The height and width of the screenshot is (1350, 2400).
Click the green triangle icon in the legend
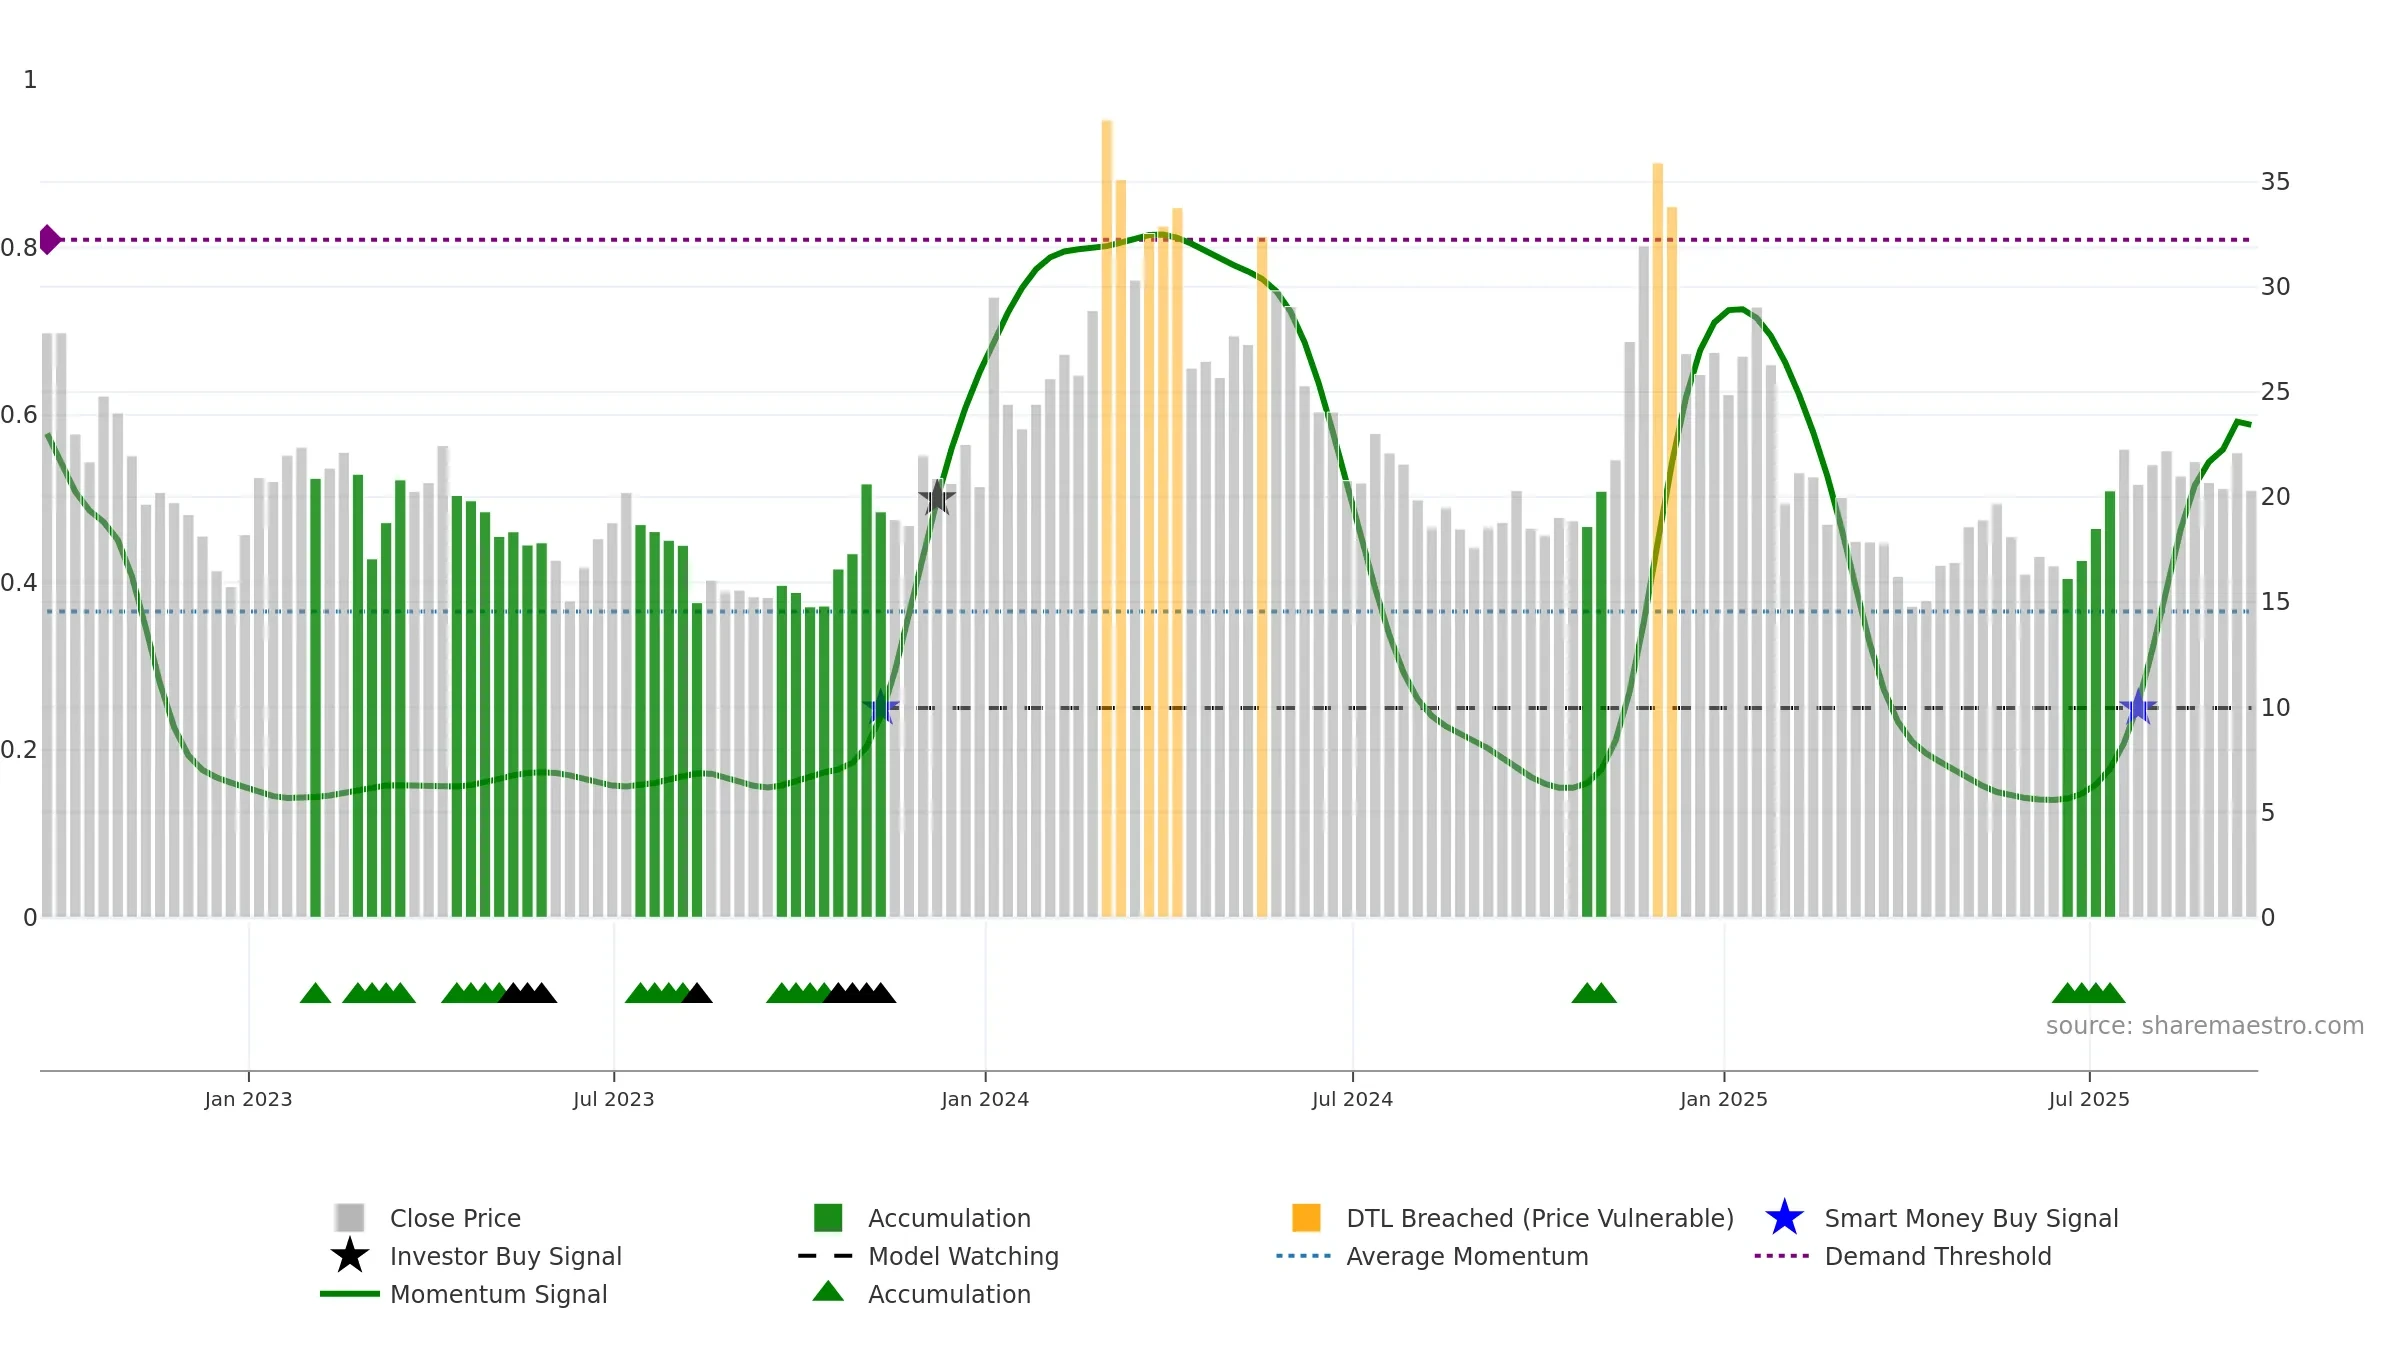pos(828,1291)
